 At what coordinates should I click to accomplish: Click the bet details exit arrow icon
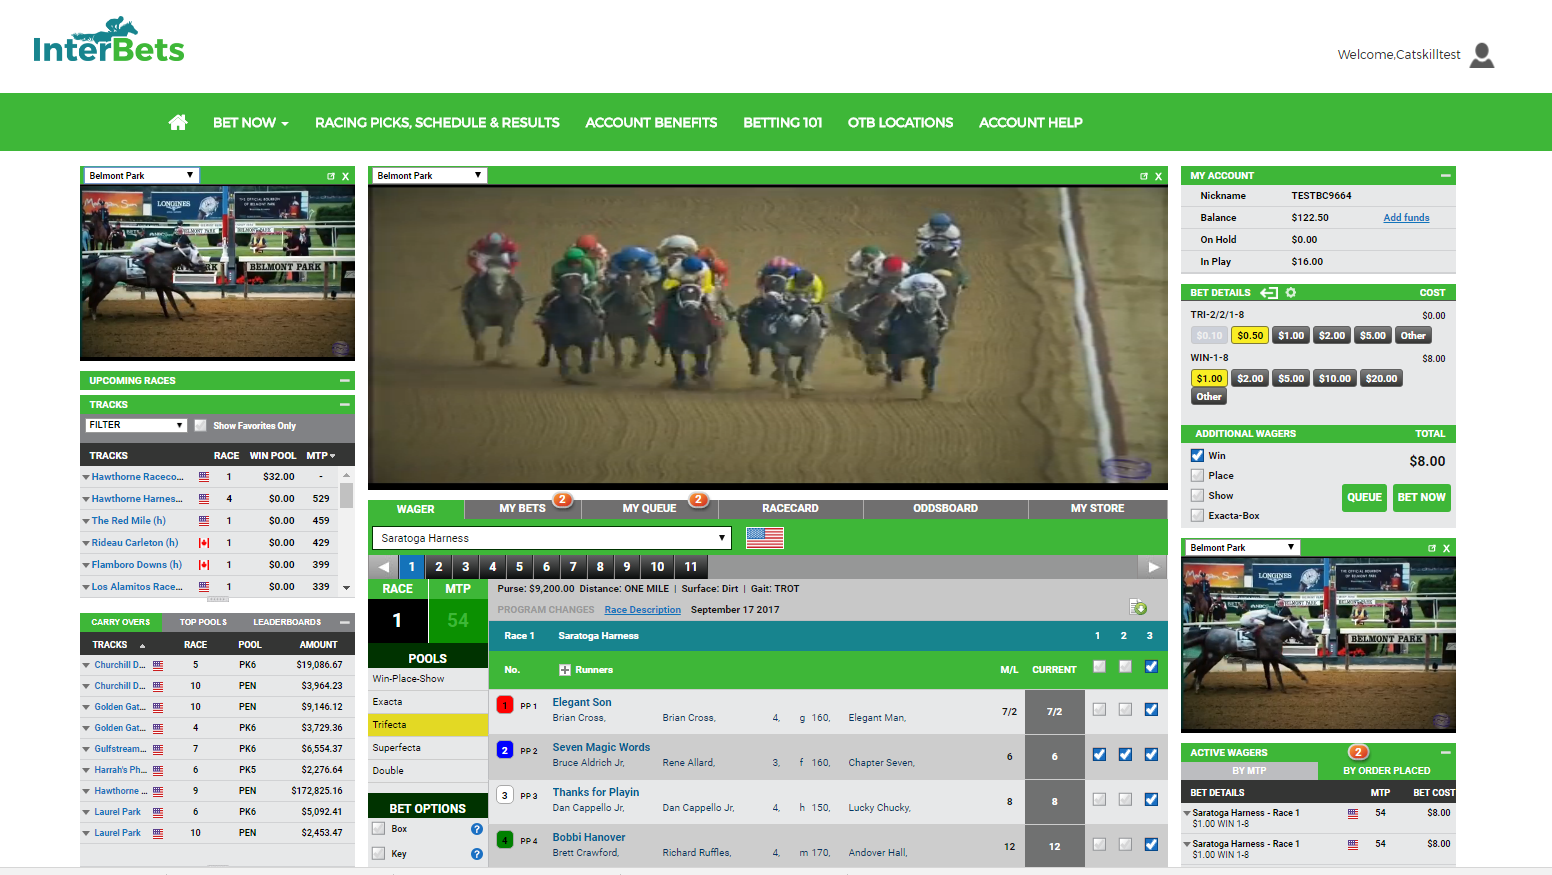1269,293
